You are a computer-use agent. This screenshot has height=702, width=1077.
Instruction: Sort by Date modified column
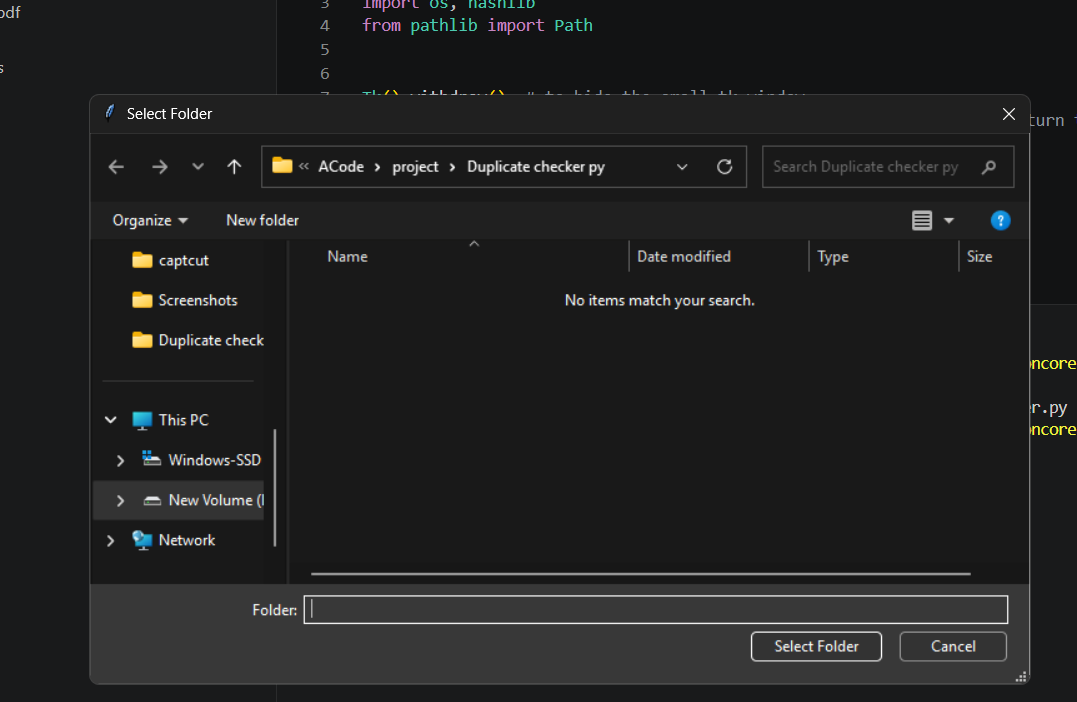(683, 256)
